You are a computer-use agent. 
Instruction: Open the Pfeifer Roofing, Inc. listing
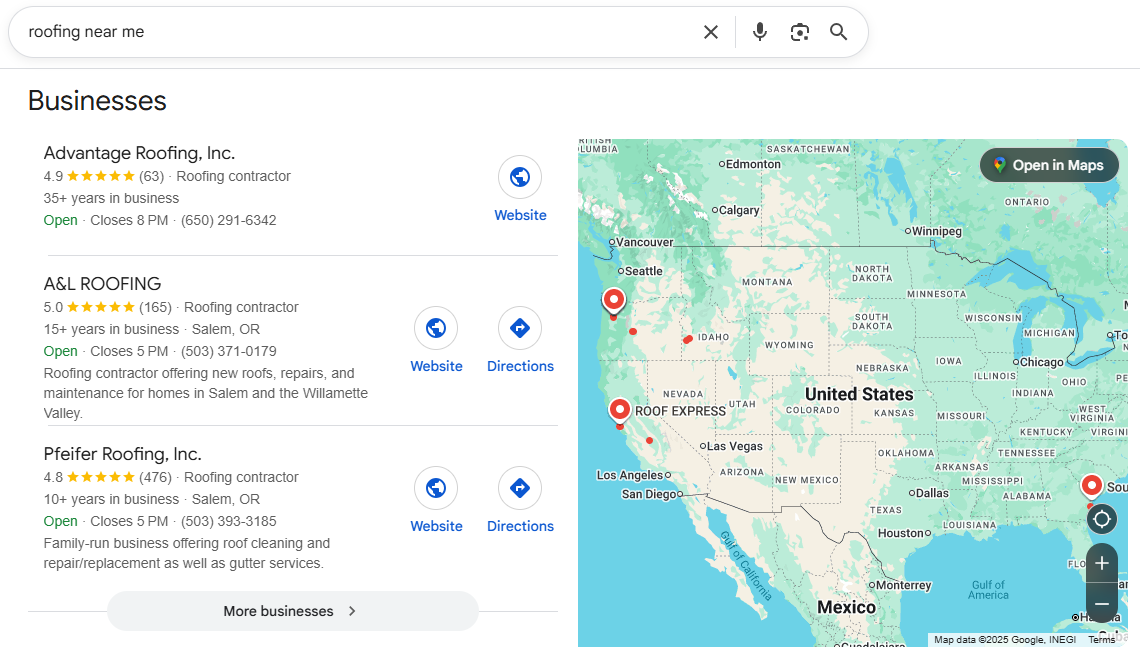coord(122,453)
